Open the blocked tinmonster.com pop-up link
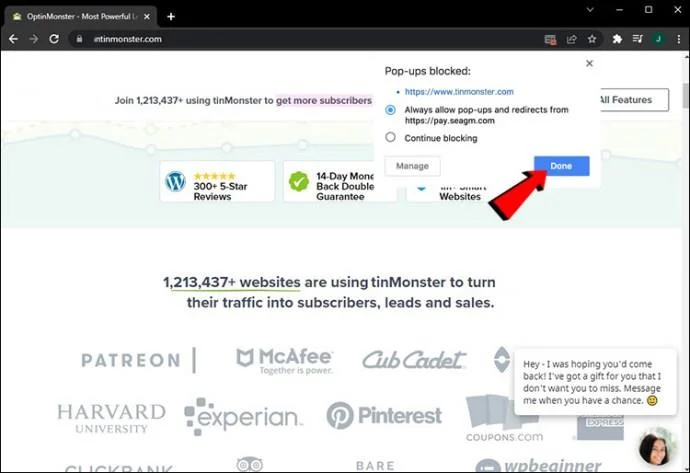Screen dimensions: 690x473 [x=459, y=92]
